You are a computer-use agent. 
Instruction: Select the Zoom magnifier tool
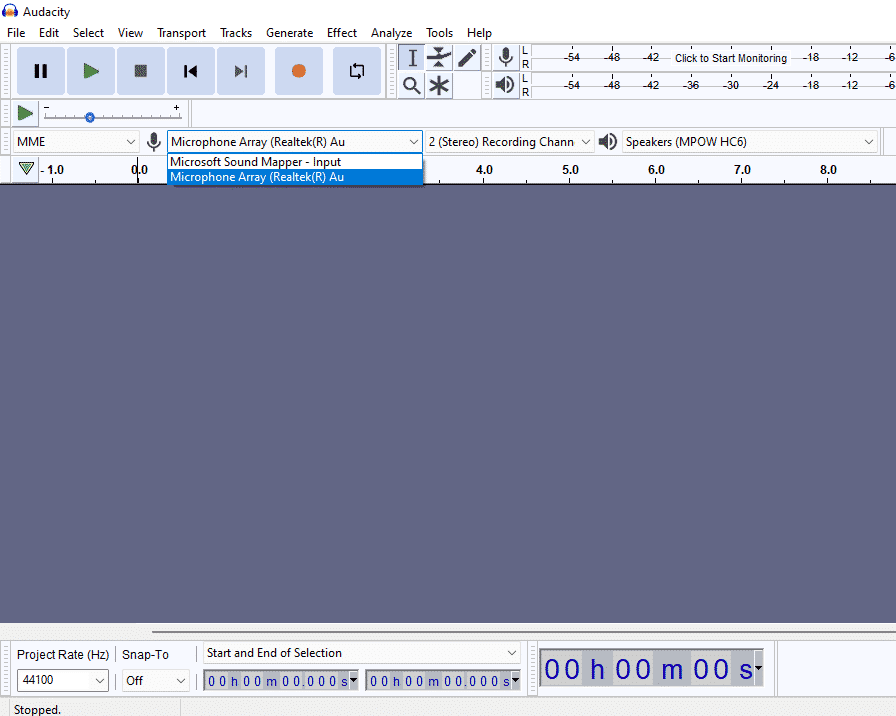(x=411, y=86)
